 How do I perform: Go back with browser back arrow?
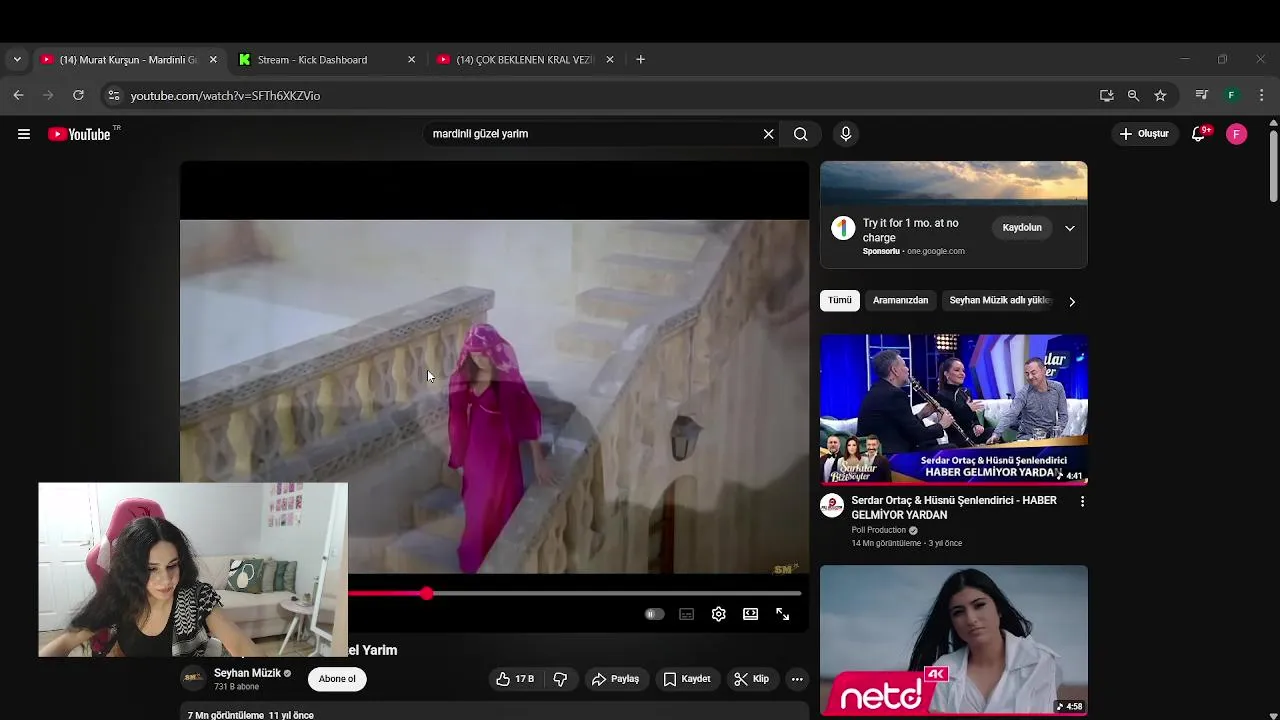point(18,95)
